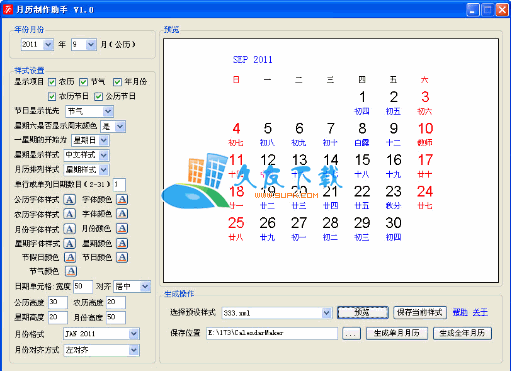The image size is (511, 371).
Task: Expand 月历排列样式 dropdown
Action: 104,170
